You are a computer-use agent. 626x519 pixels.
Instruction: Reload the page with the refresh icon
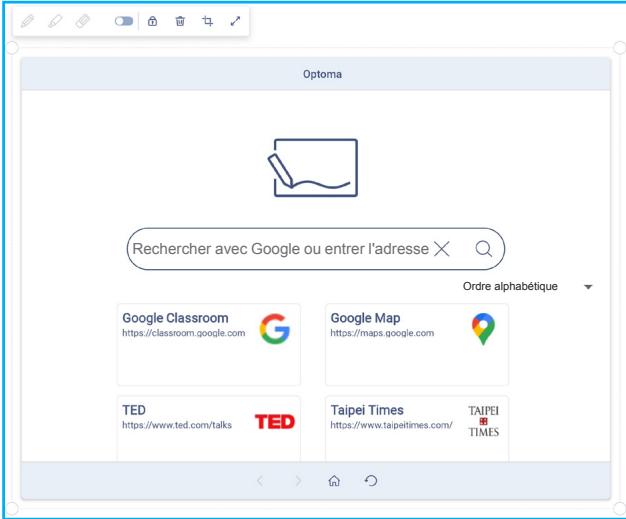coord(371,481)
